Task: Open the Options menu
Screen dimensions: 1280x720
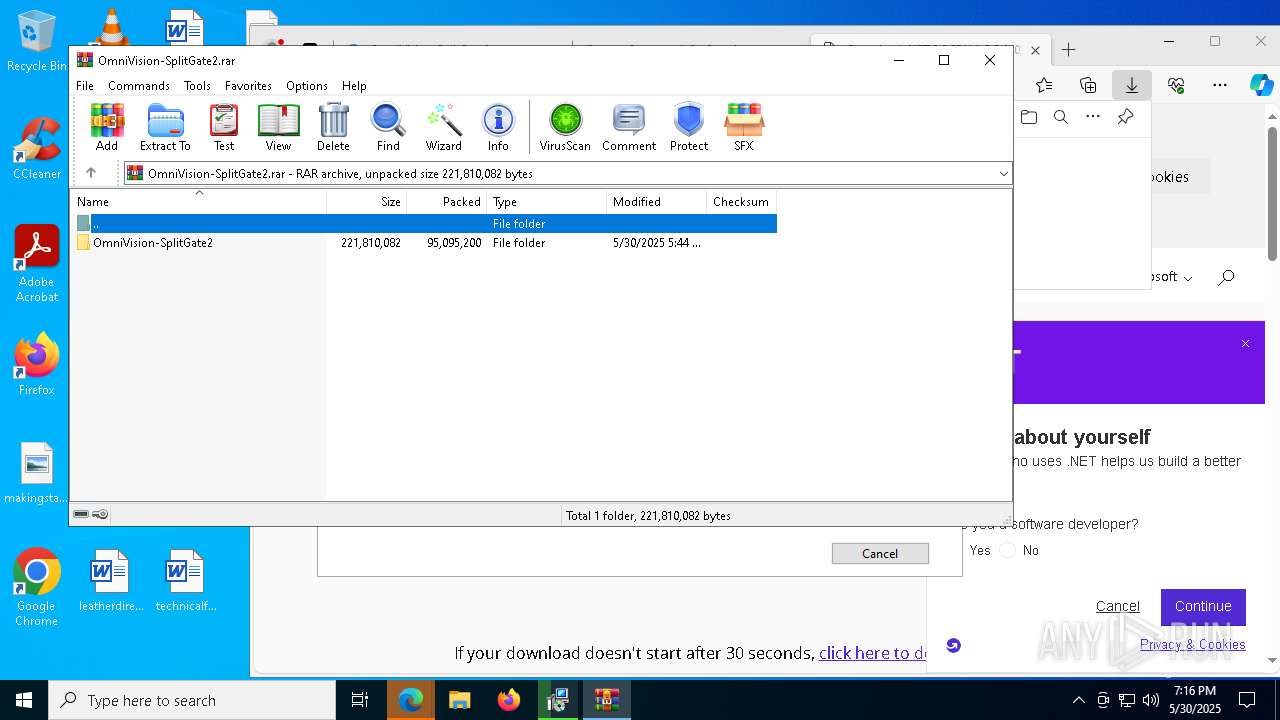Action: pos(307,86)
